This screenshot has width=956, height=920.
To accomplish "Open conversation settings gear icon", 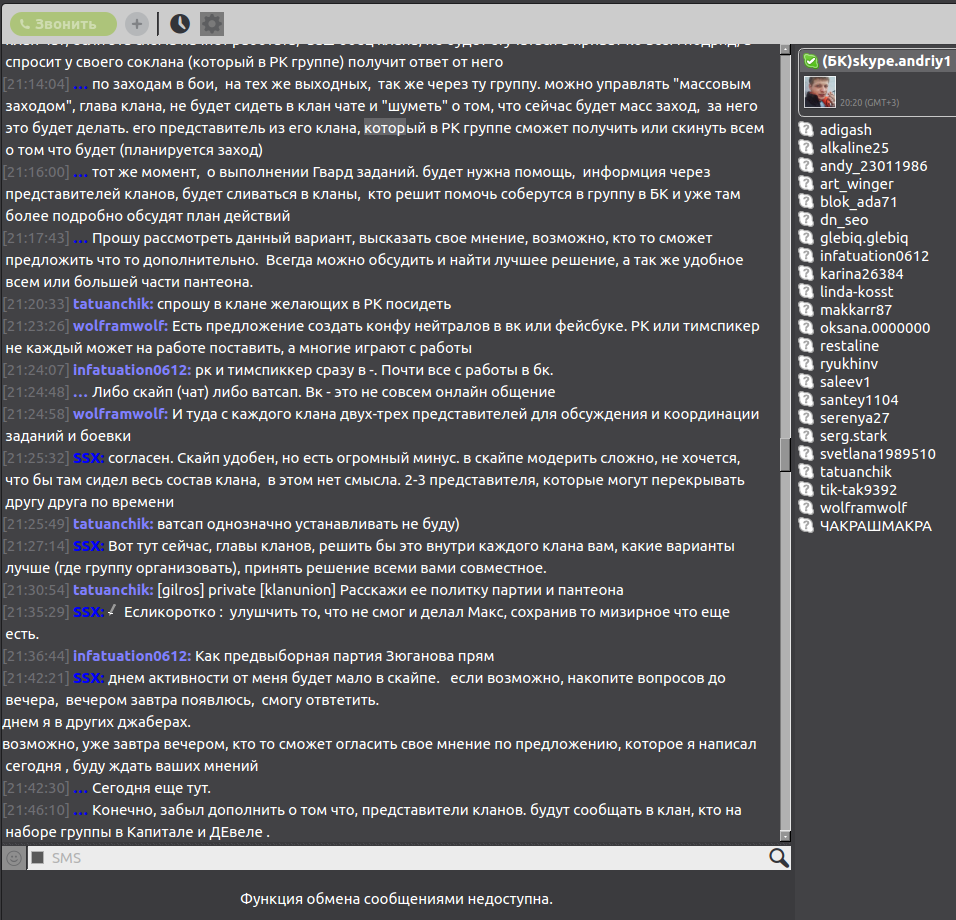I will point(212,24).
